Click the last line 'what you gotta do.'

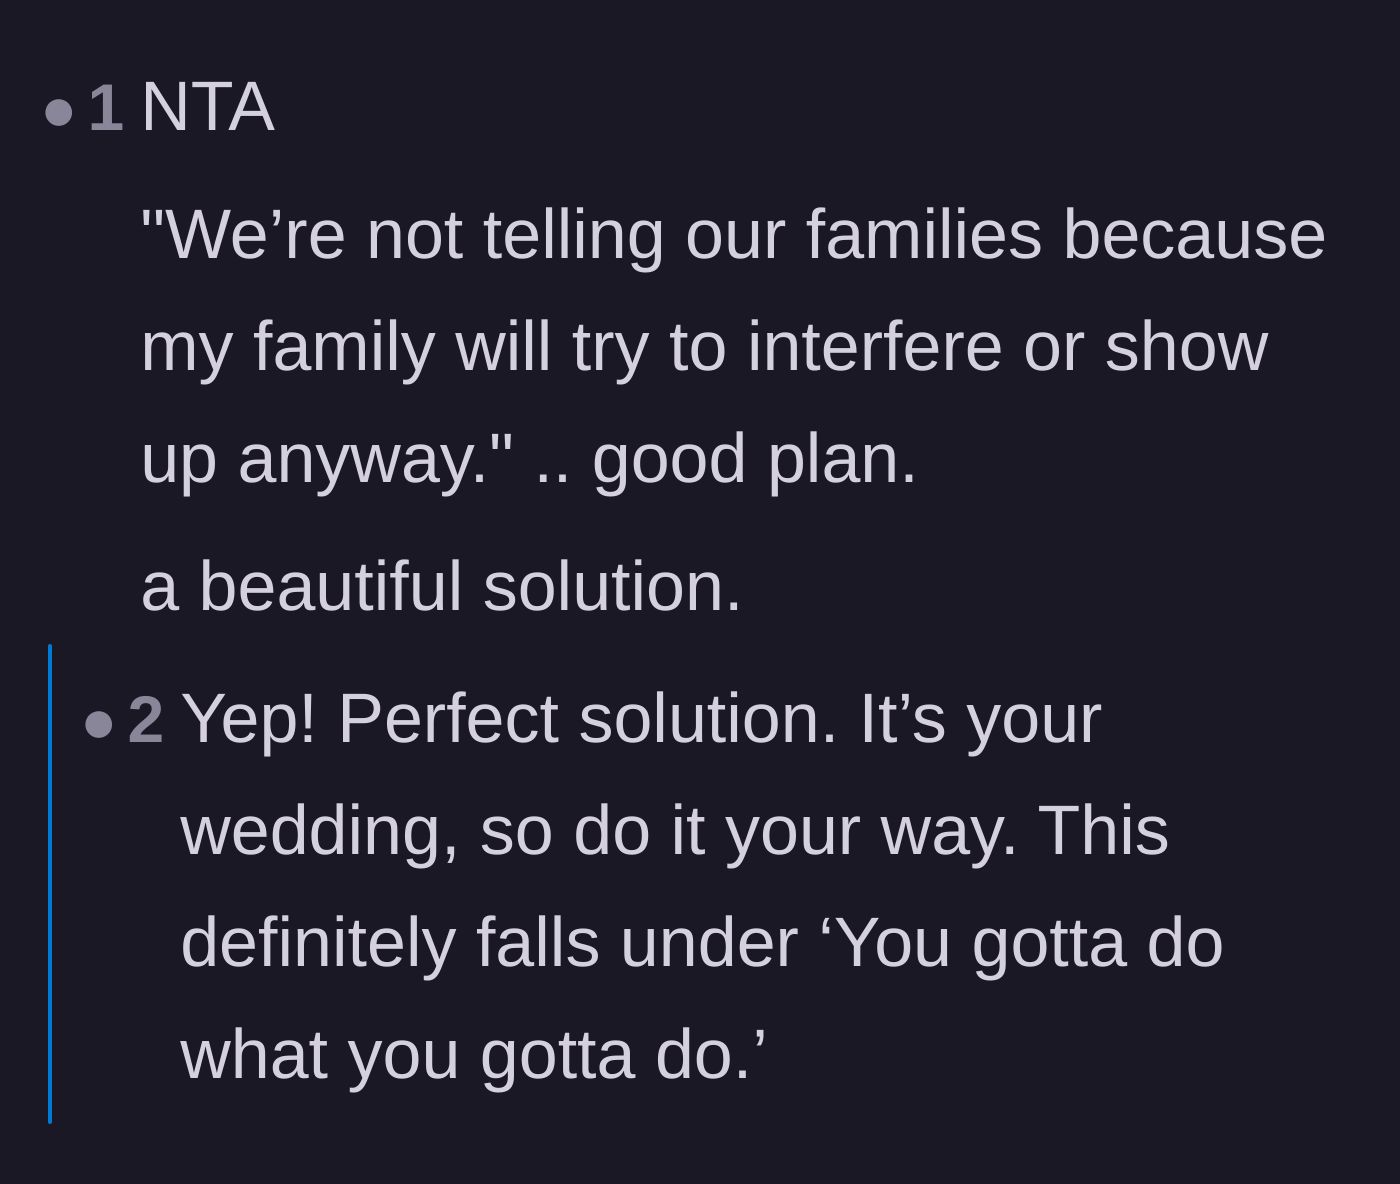pyautogui.click(x=474, y=1056)
